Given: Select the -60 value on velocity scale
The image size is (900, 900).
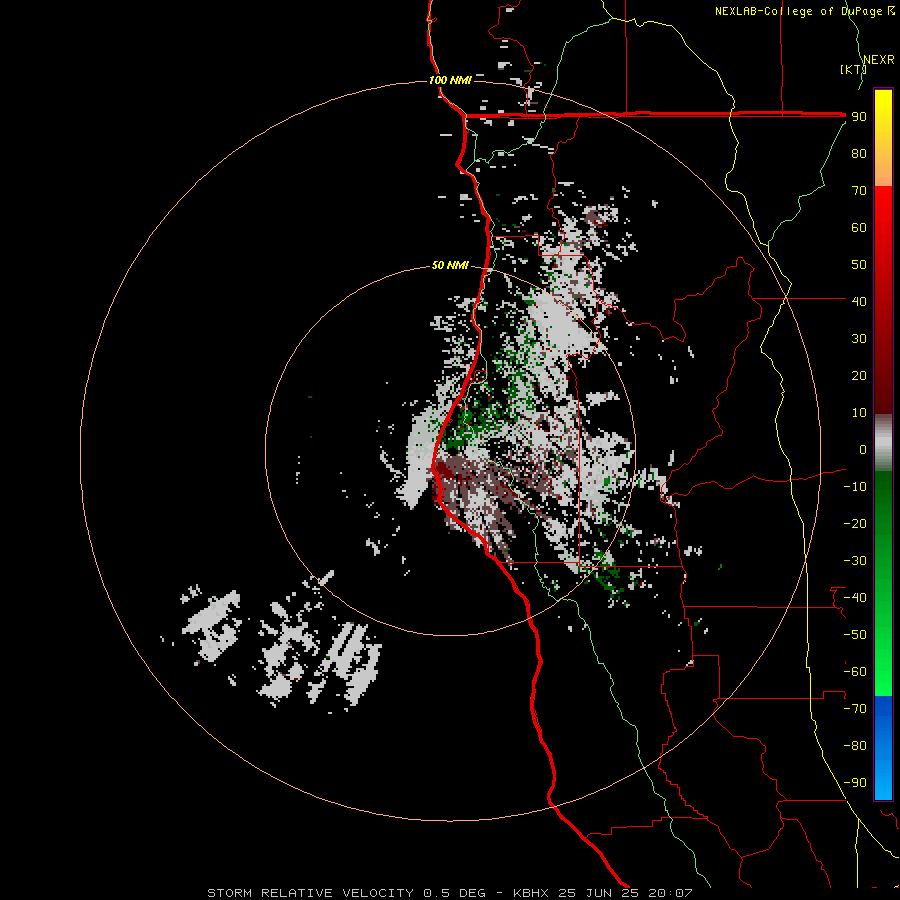Looking at the screenshot, I should pos(855,672).
